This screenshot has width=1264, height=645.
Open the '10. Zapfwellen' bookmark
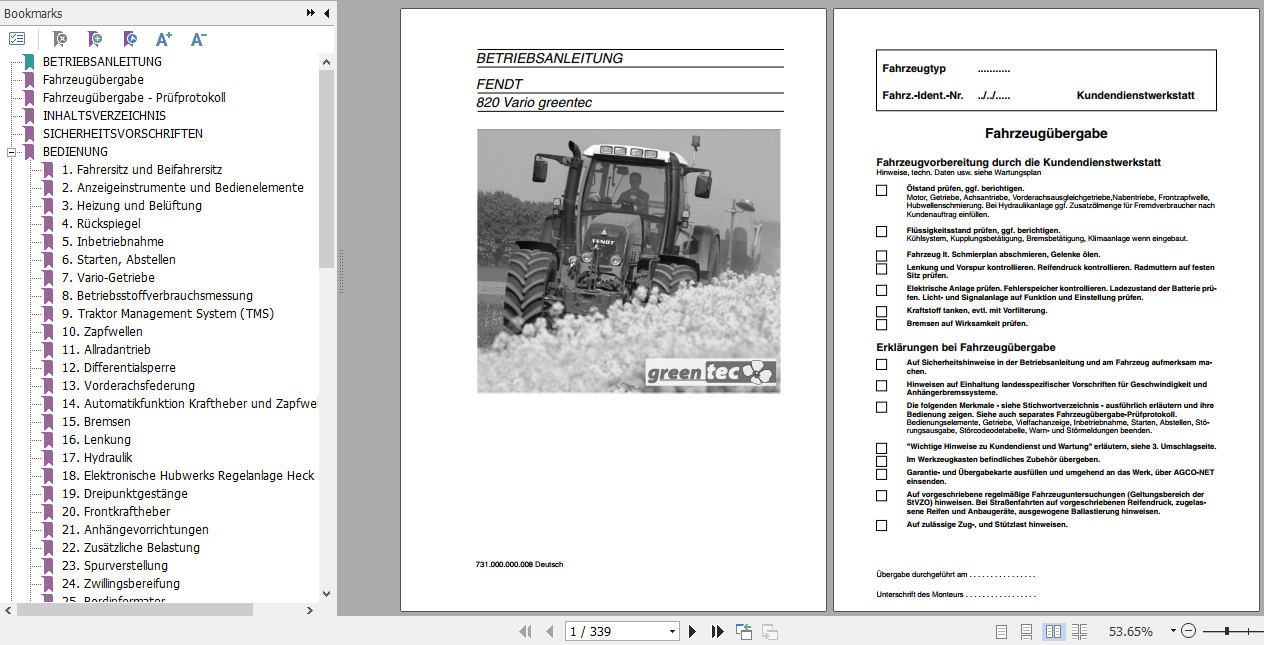pyautogui.click(x=102, y=331)
